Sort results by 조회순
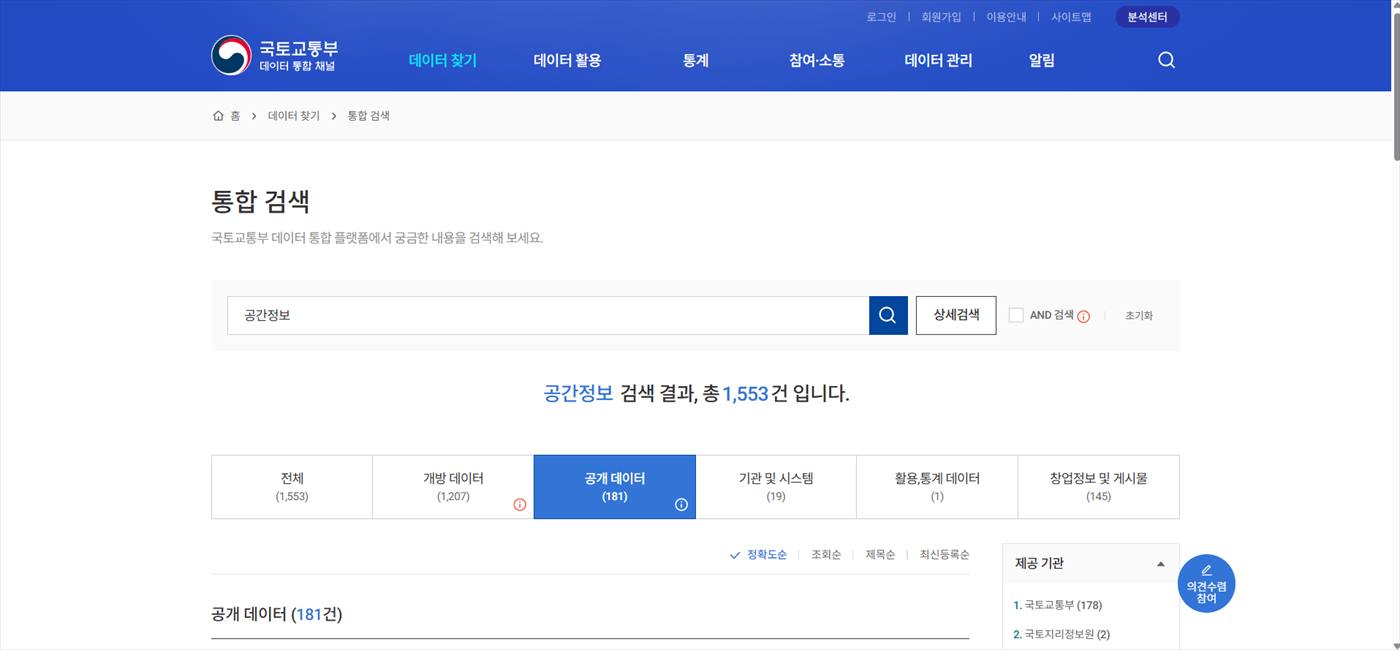This screenshot has width=1400, height=650. [x=826, y=554]
